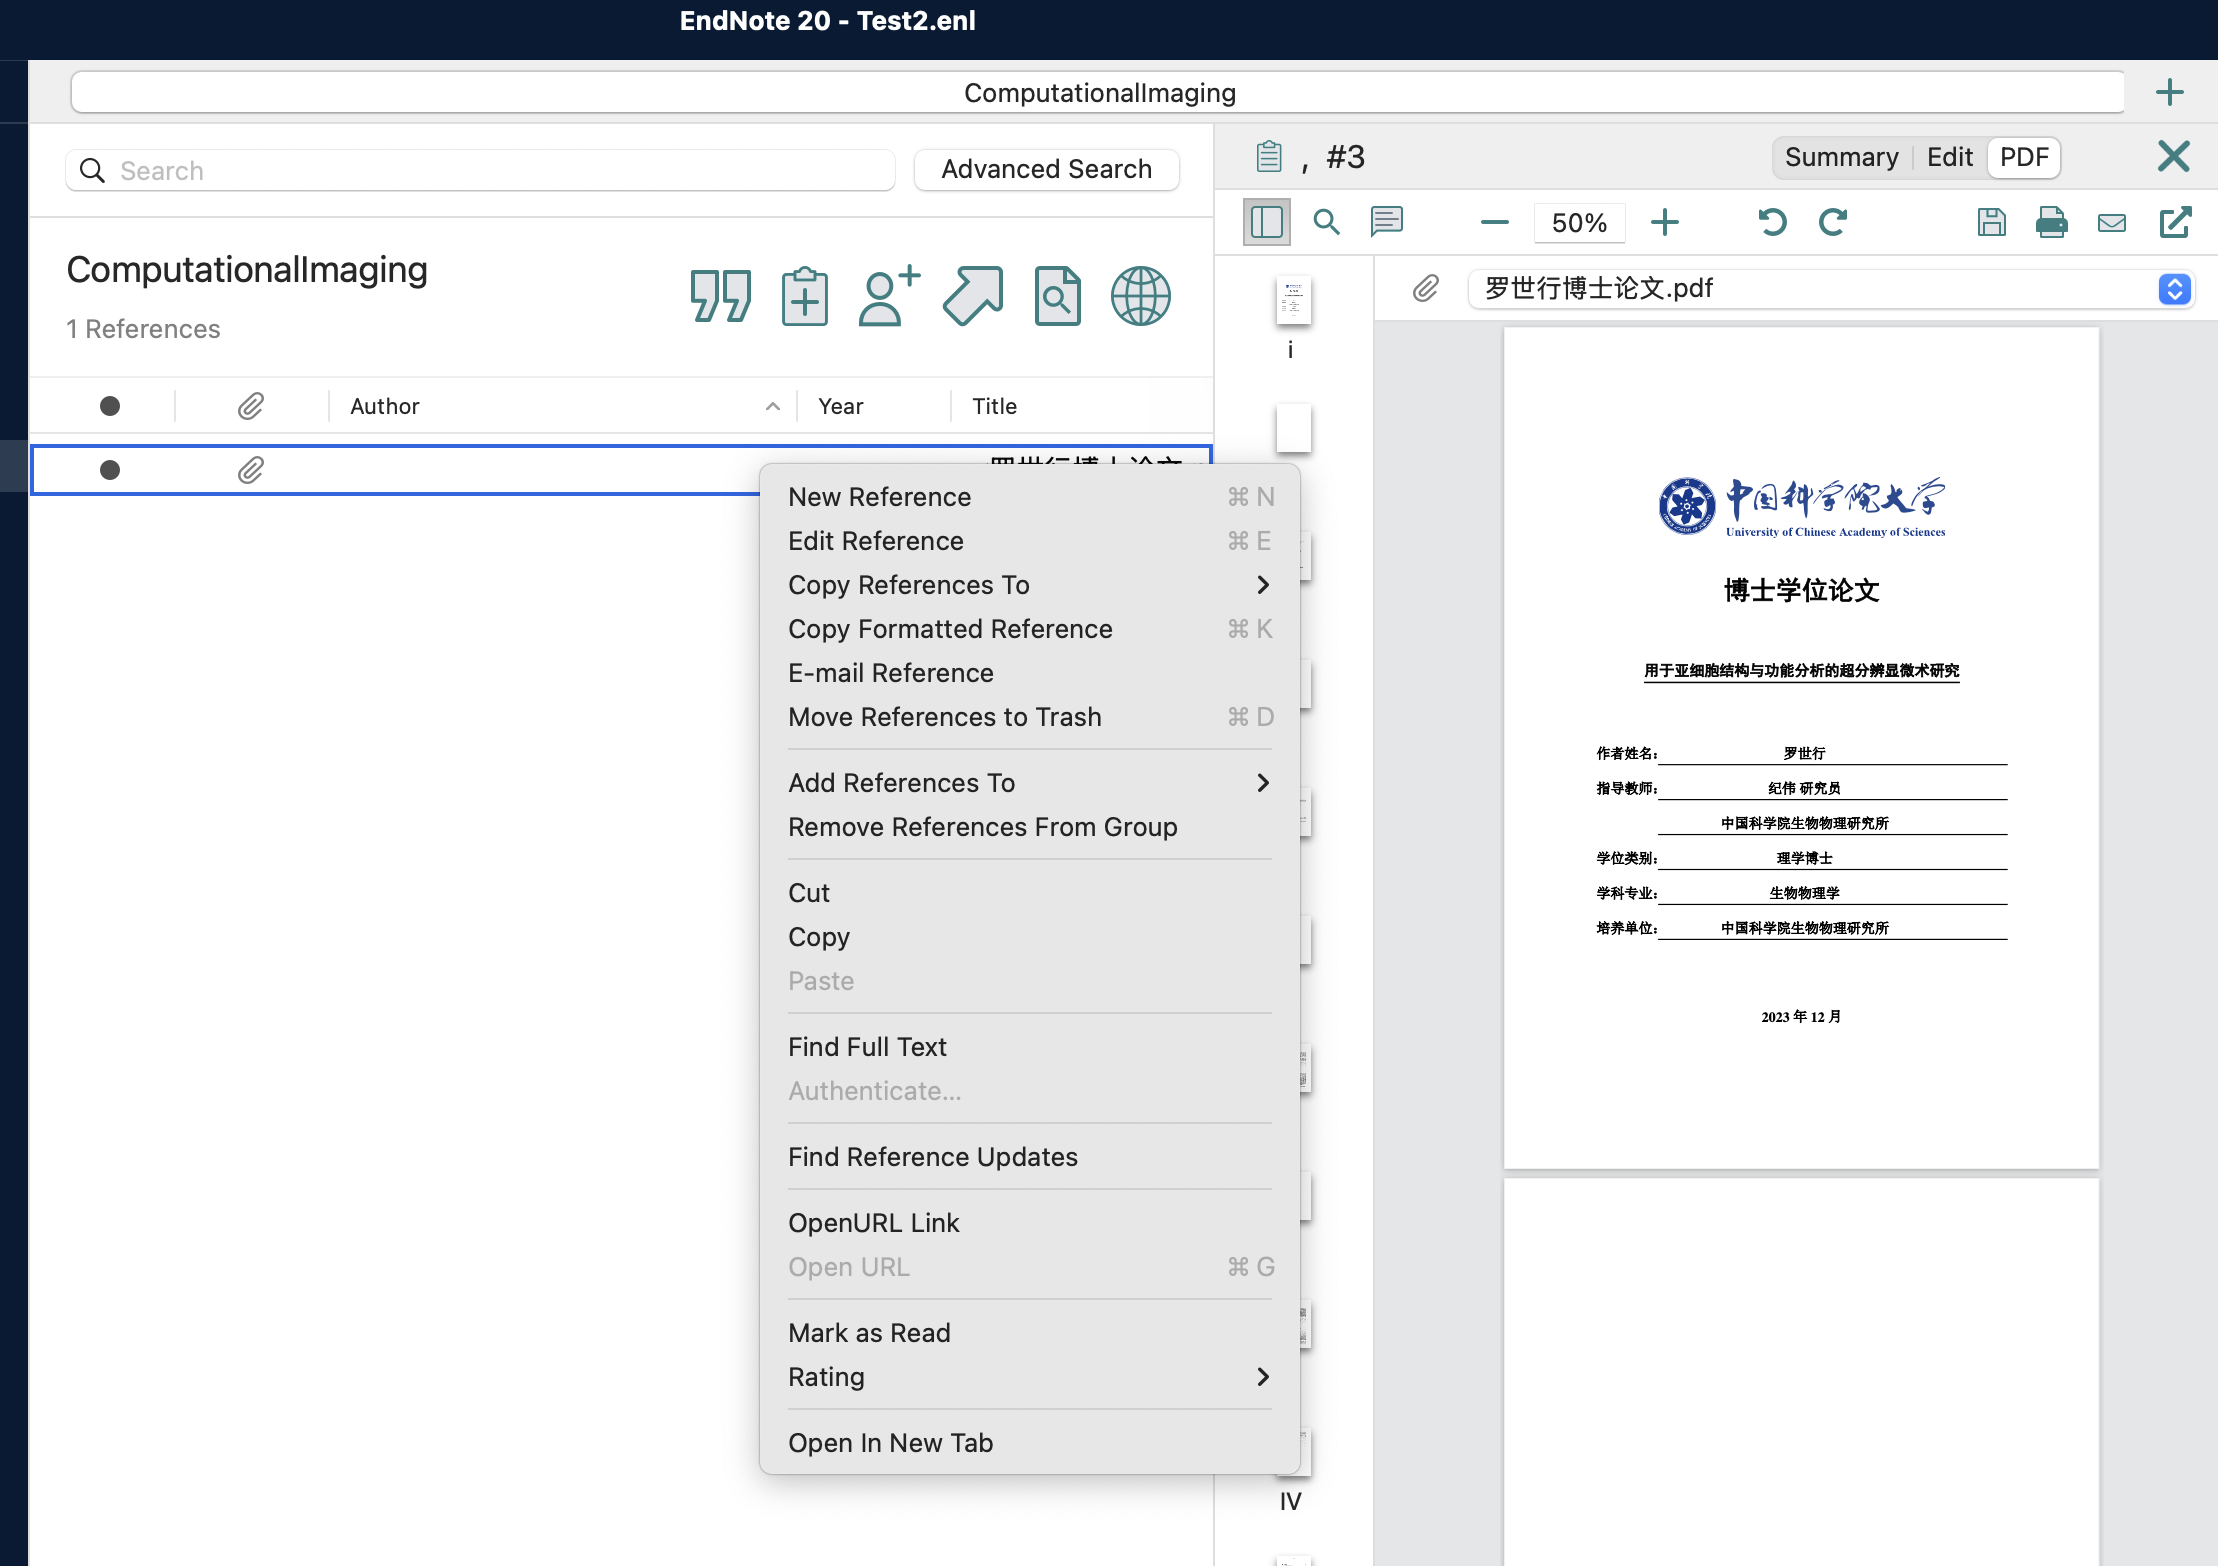Select Move References to Trash
The height and width of the screenshot is (1566, 2218).
944,717
